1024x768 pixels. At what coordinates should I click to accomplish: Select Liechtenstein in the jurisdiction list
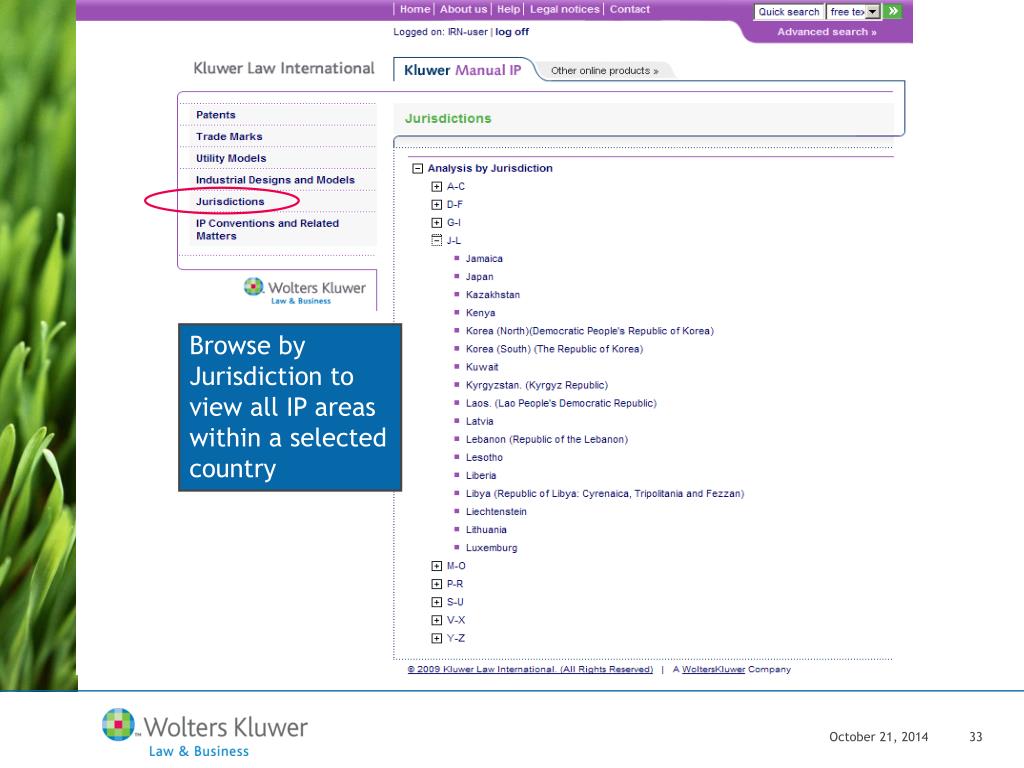click(x=496, y=511)
